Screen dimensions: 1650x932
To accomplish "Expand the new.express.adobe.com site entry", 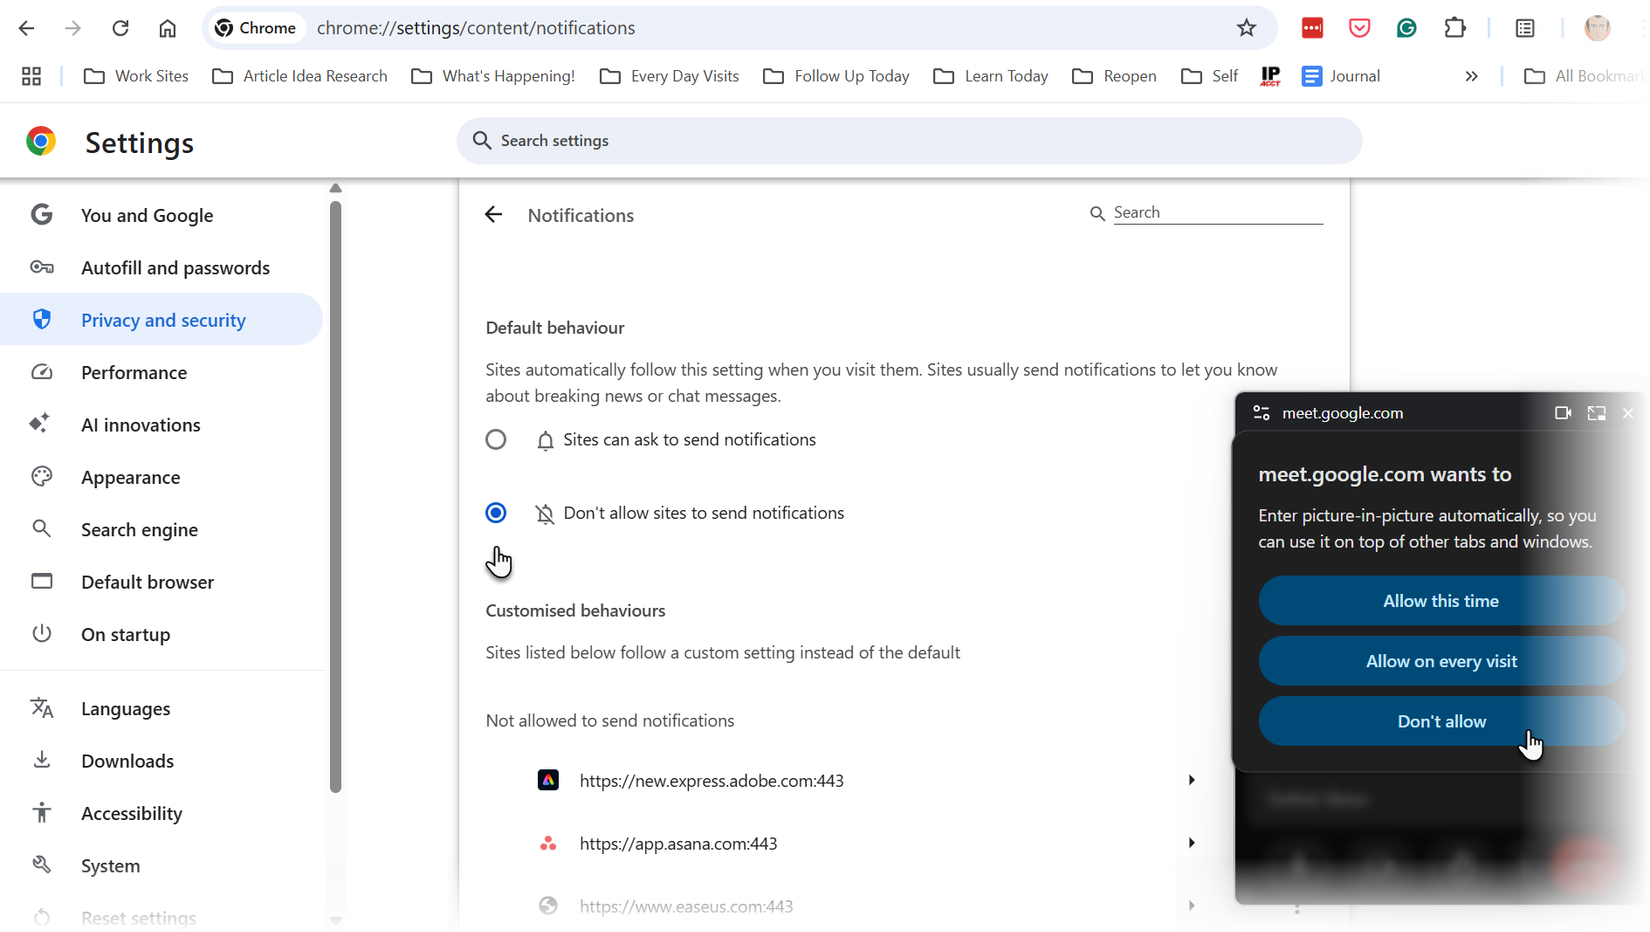I will (1191, 780).
